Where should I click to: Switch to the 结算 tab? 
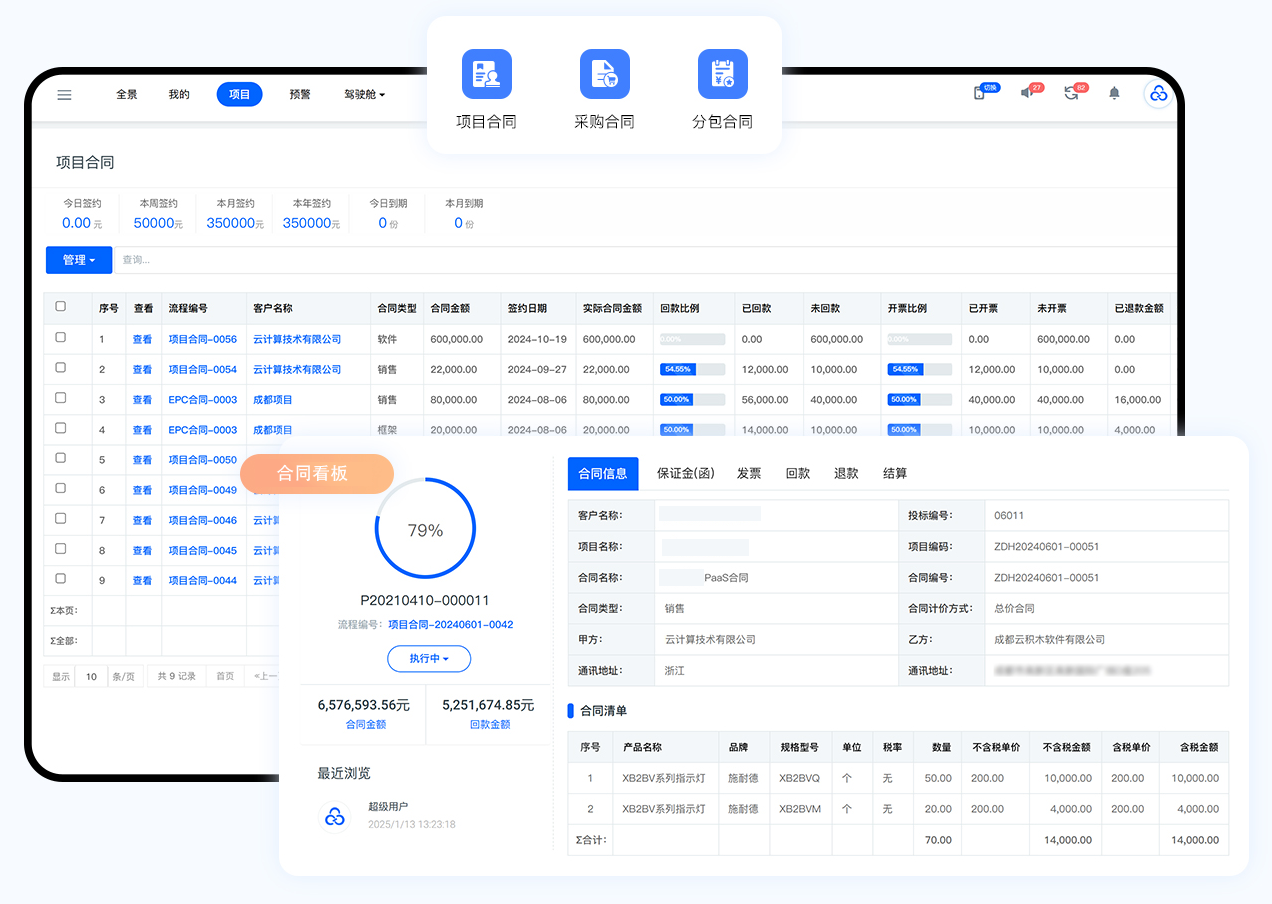click(x=895, y=474)
